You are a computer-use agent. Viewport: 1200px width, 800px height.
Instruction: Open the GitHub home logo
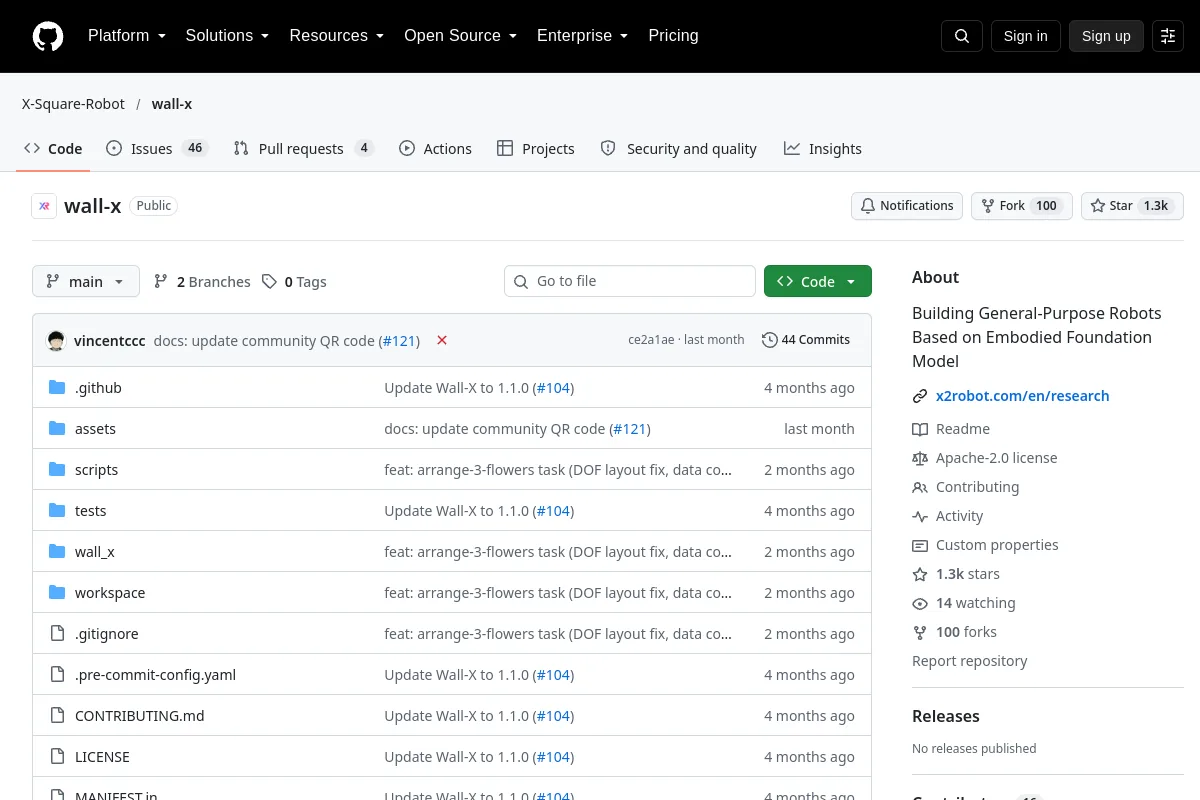point(48,36)
